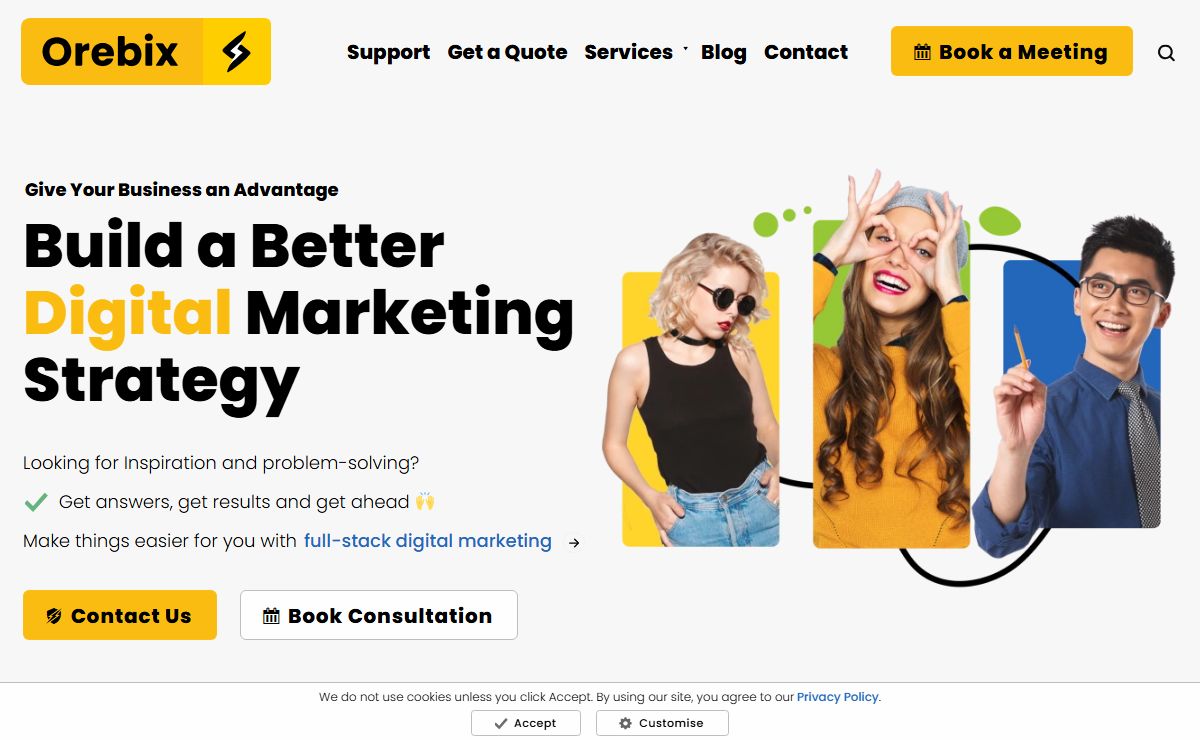Click the man in blue shirt image
Screen dimensions: 1200x740
coord(1072,385)
